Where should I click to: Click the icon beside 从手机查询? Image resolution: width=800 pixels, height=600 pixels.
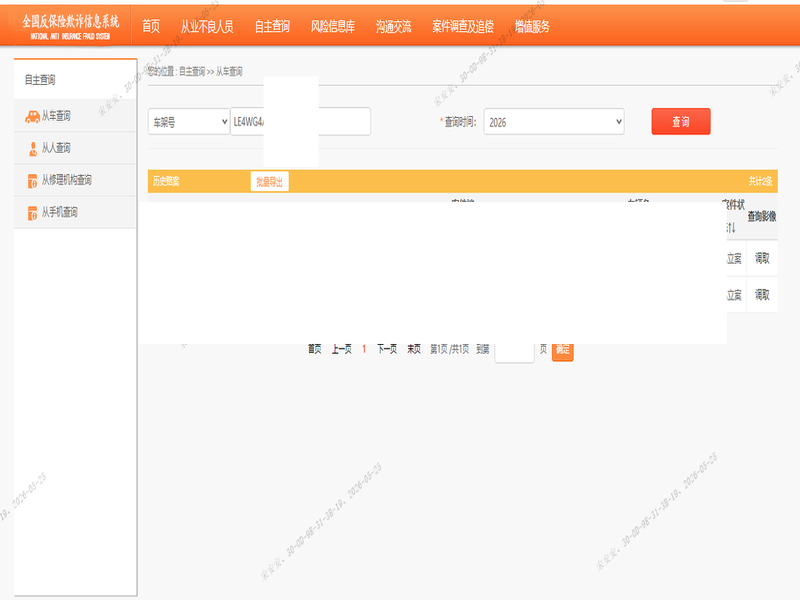pyautogui.click(x=33, y=213)
